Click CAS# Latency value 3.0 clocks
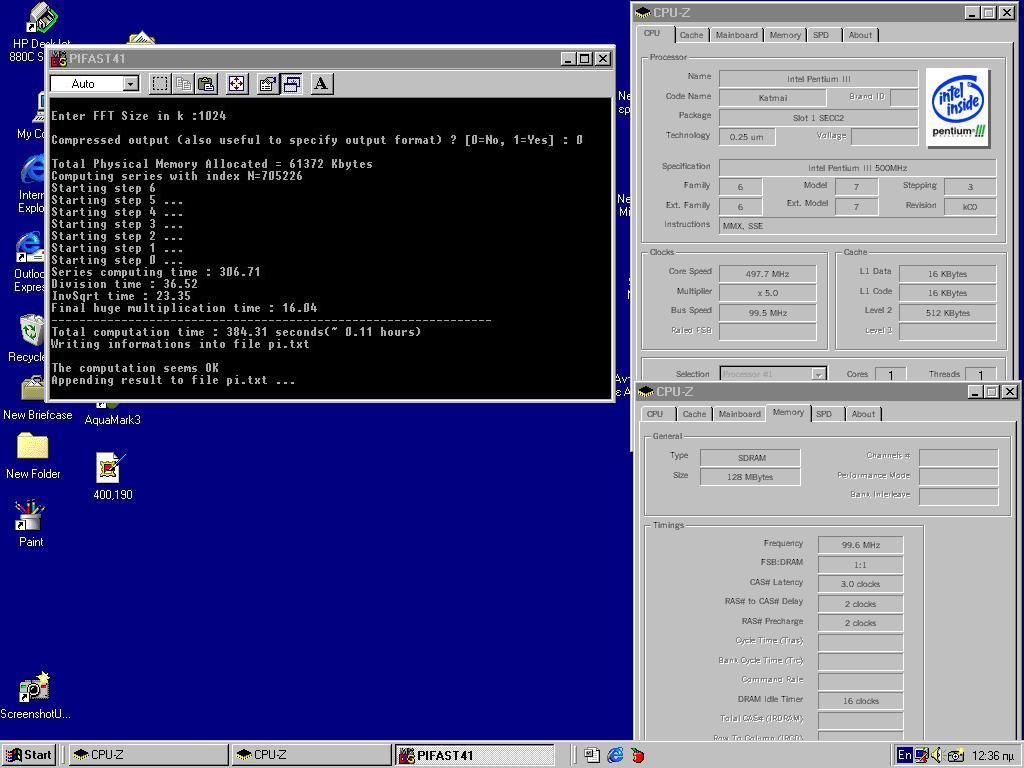This screenshot has width=1024, height=768. click(x=861, y=584)
